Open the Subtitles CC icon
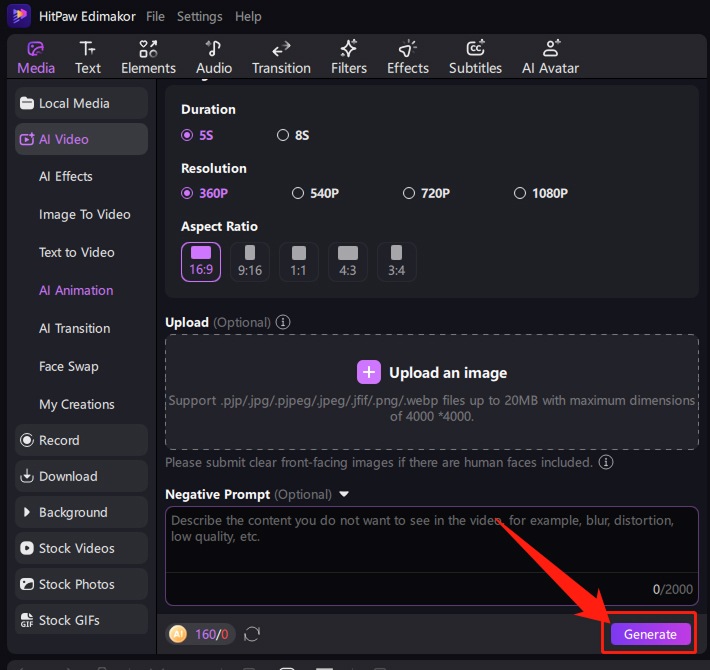The width and height of the screenshot is (710, 670). [x=475, y=49]
